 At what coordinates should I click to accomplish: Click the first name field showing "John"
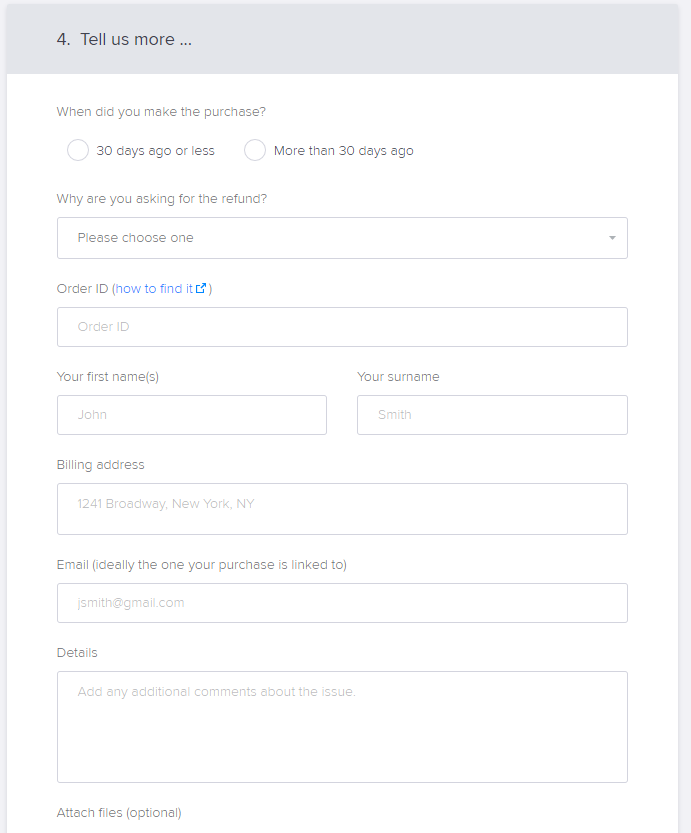pyautogui.click(x=192, y=415)
